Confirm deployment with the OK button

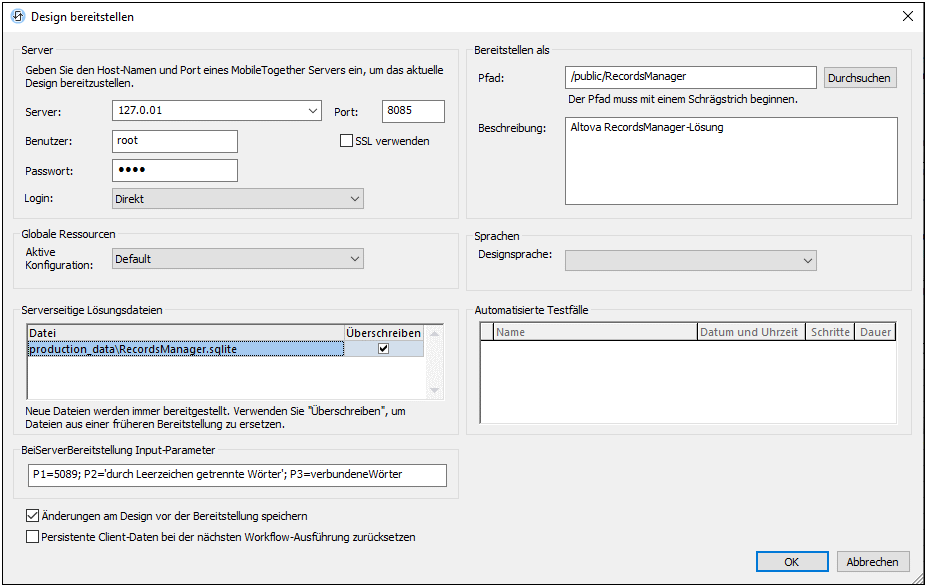[791, 562]
